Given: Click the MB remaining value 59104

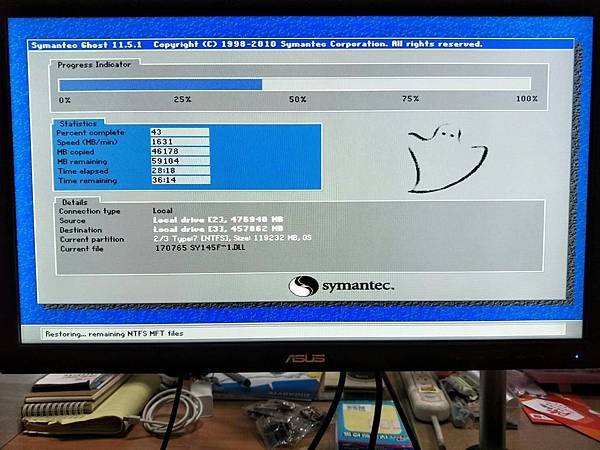Looking at the screenshot, I should tap(180, 161).
